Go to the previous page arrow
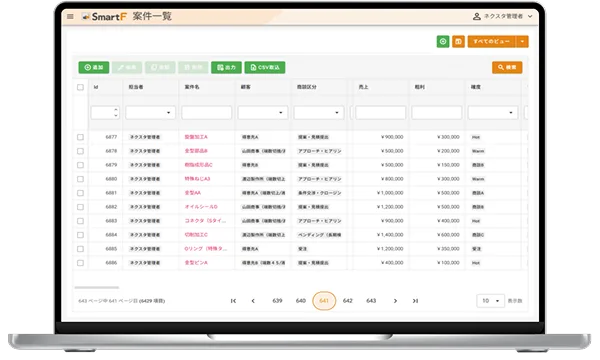 pos(253,301)
